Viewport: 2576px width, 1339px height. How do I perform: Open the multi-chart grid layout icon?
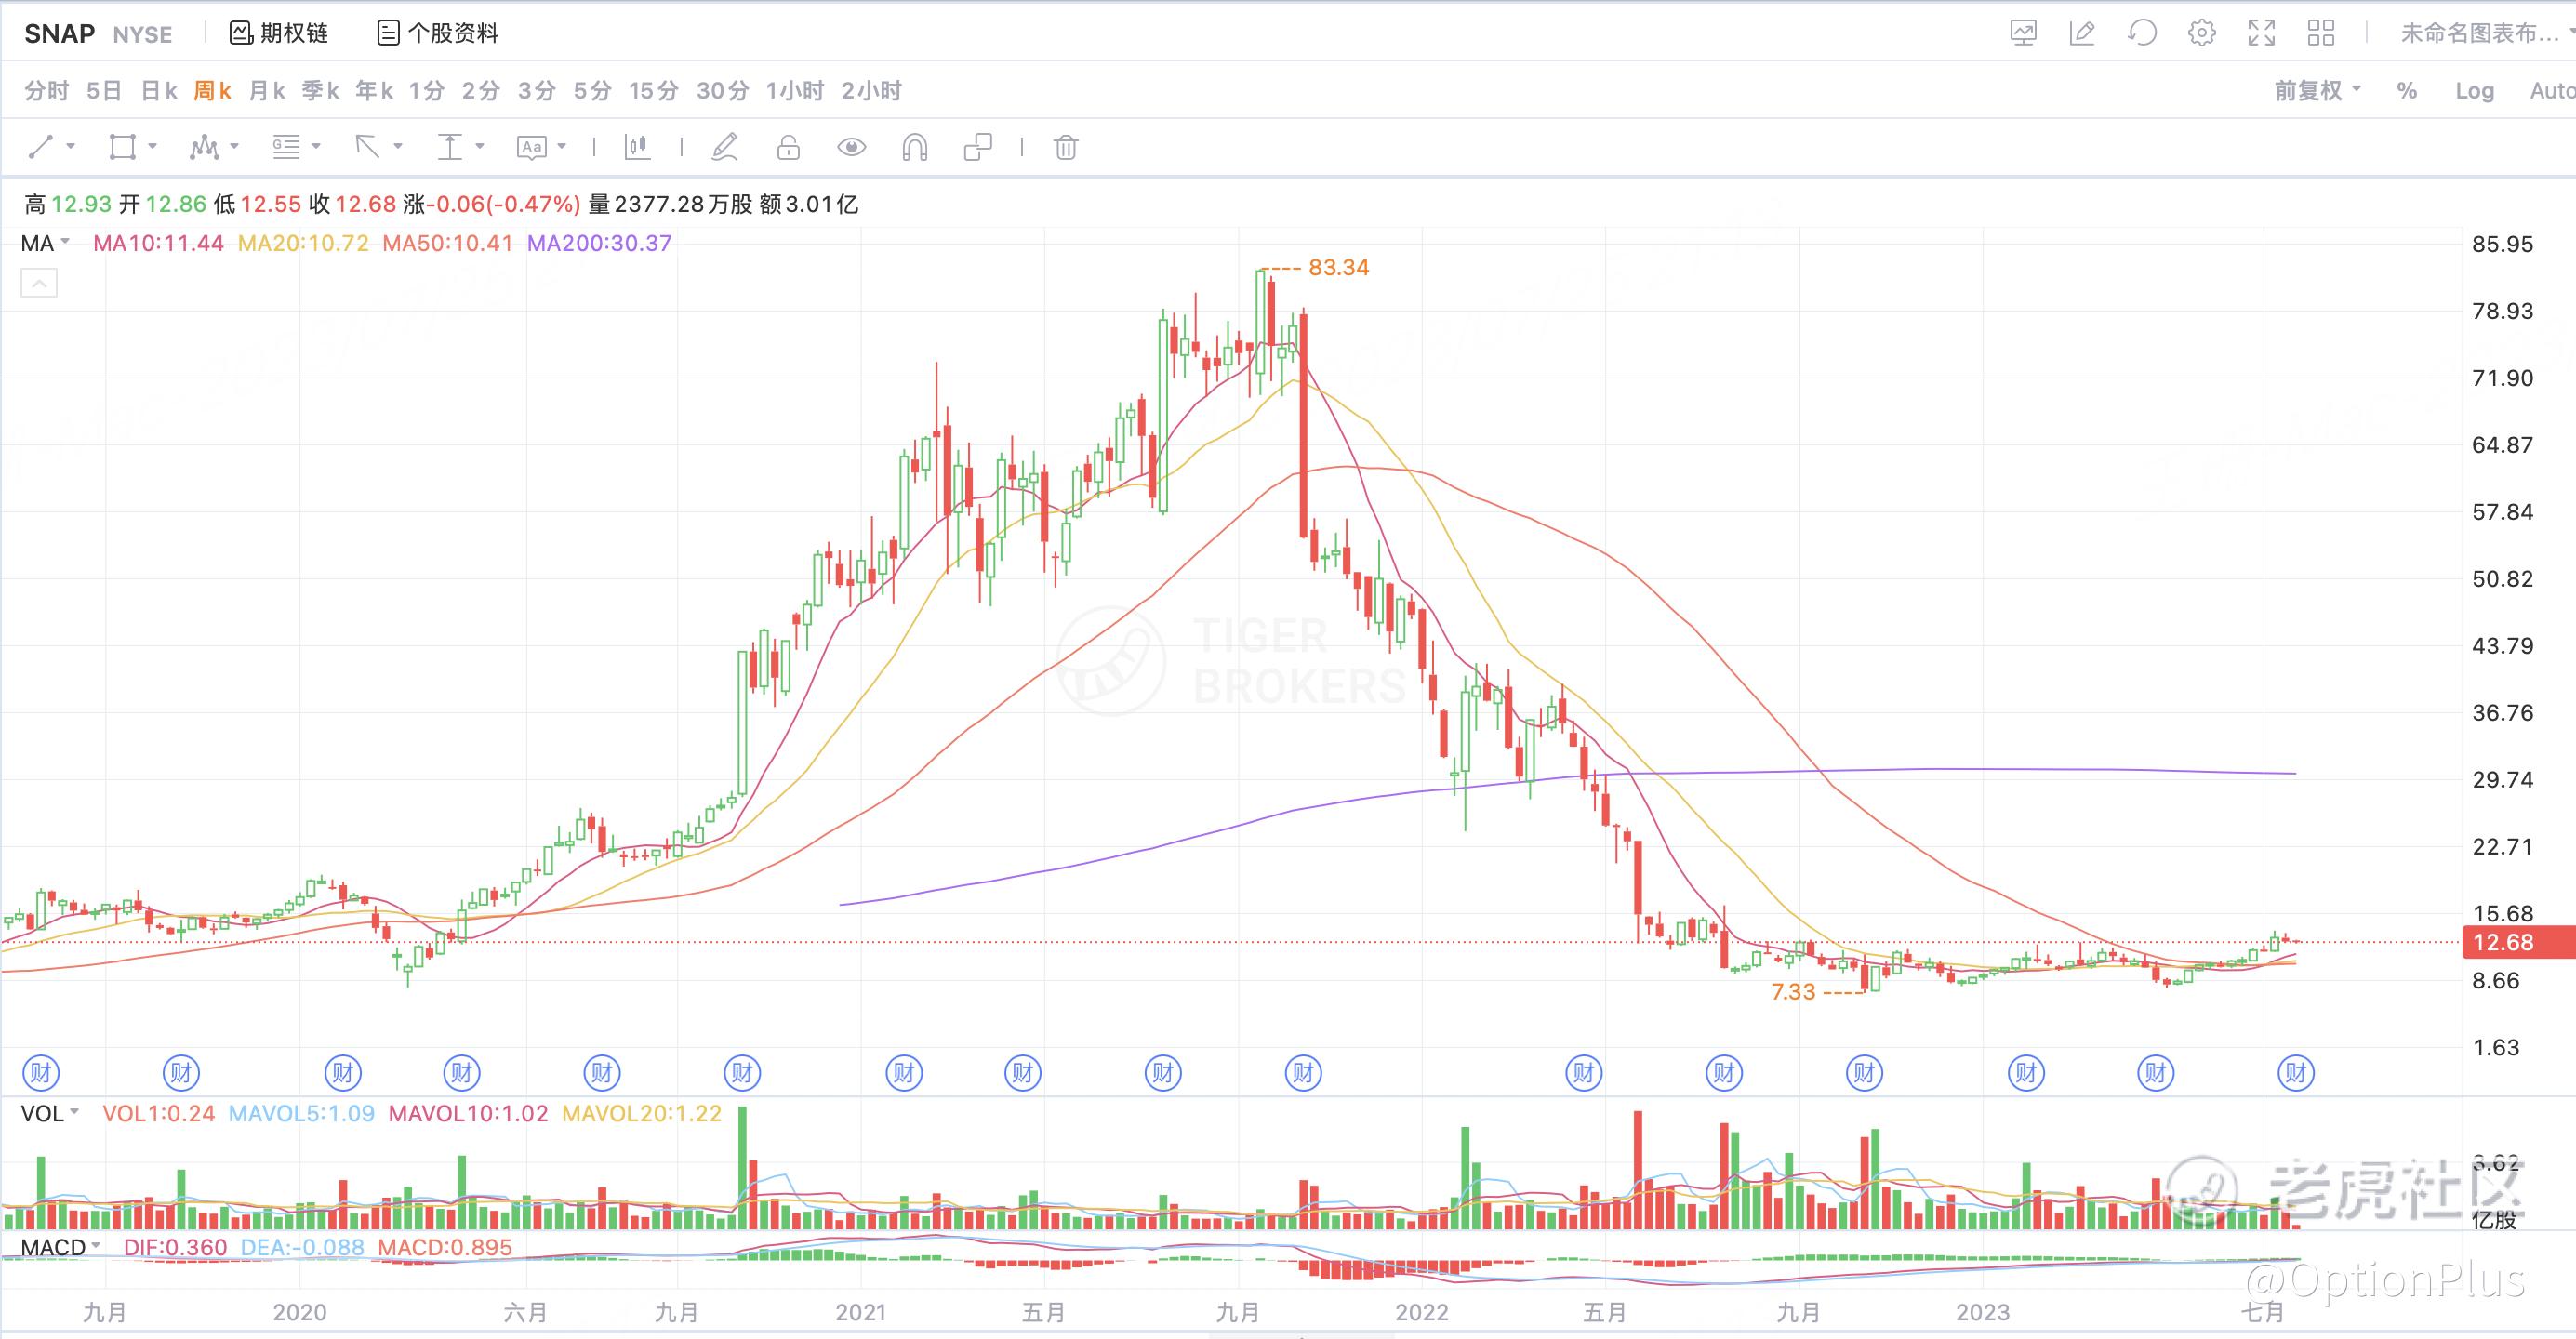(x=2320, y=33)
